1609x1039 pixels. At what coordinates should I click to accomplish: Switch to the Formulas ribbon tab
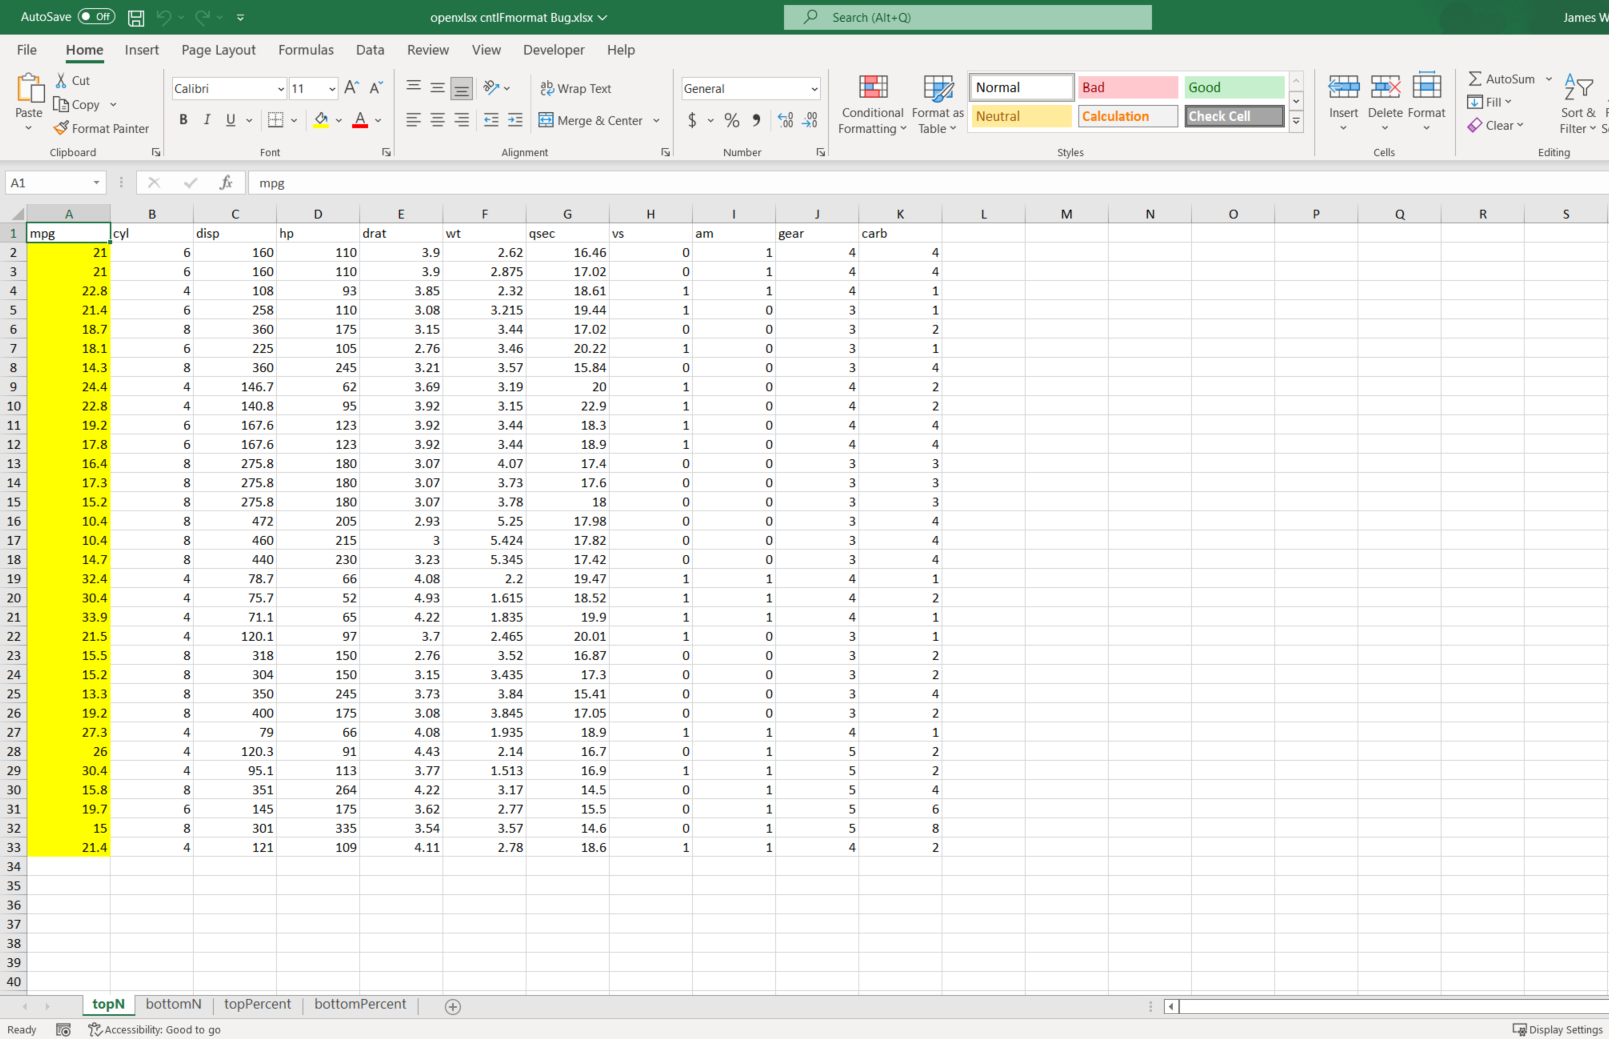(305, 49)
